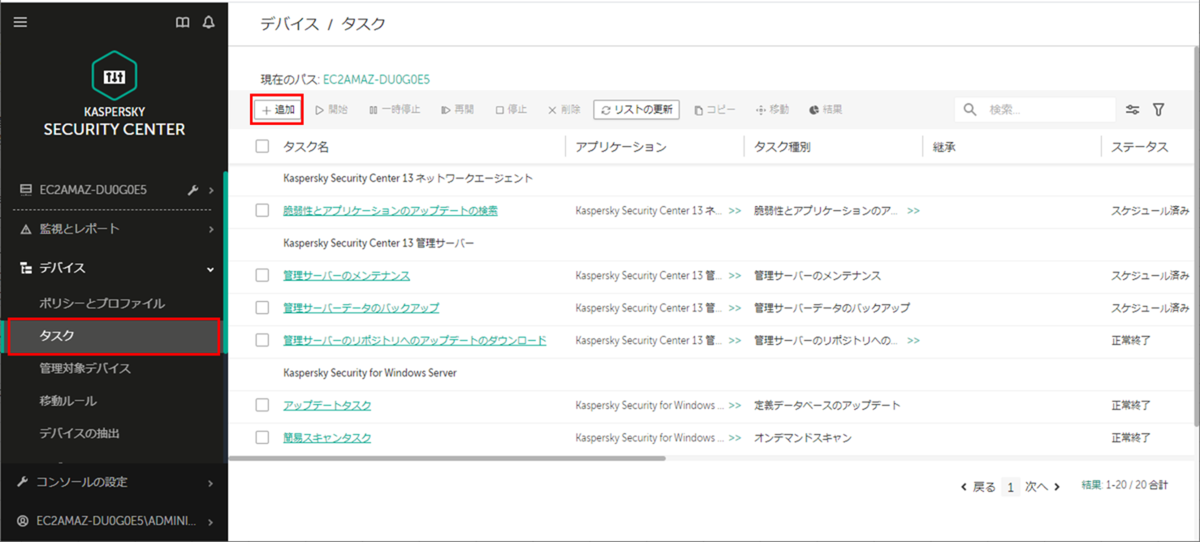Select タスク in the sidebar
The width and height of the screenshot is (1200, 542).
(x=114, y=336)
